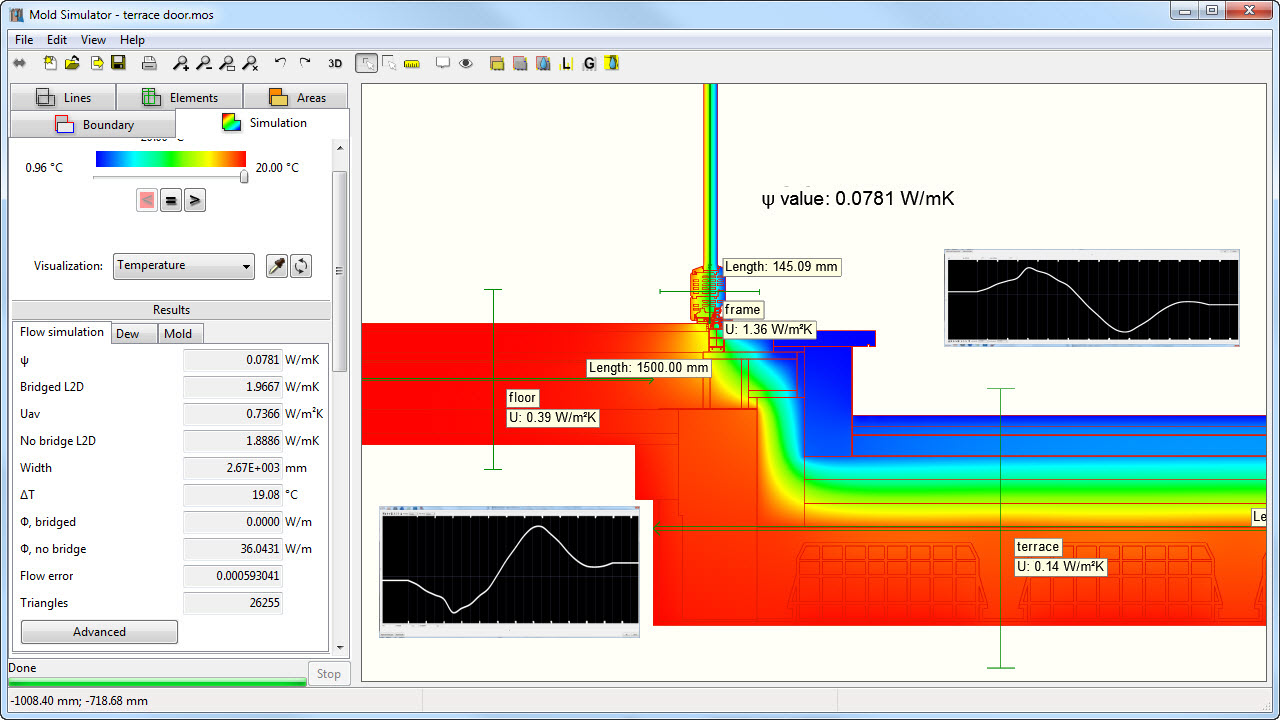Select the ruler measurement tool
The width and height of the screenshot is (1280, 720).
412,63
